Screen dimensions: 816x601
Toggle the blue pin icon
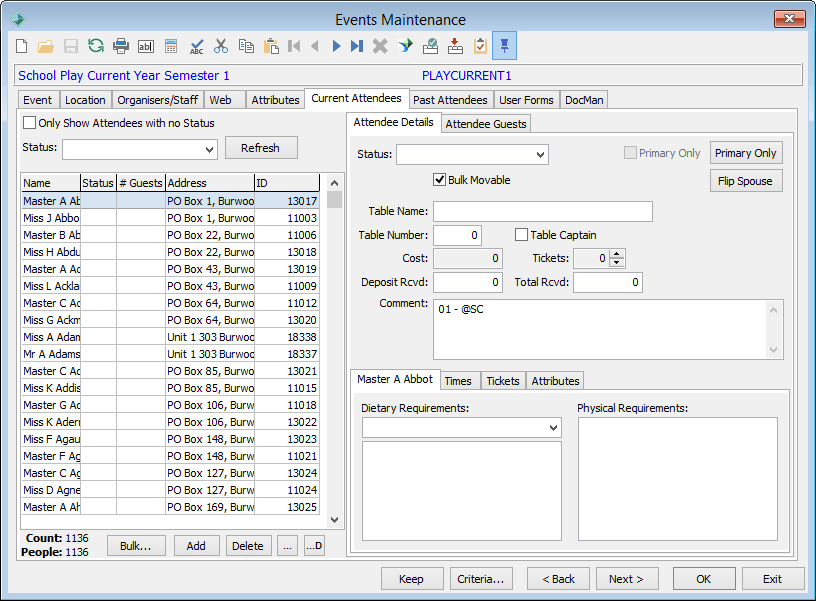[504, 45]
